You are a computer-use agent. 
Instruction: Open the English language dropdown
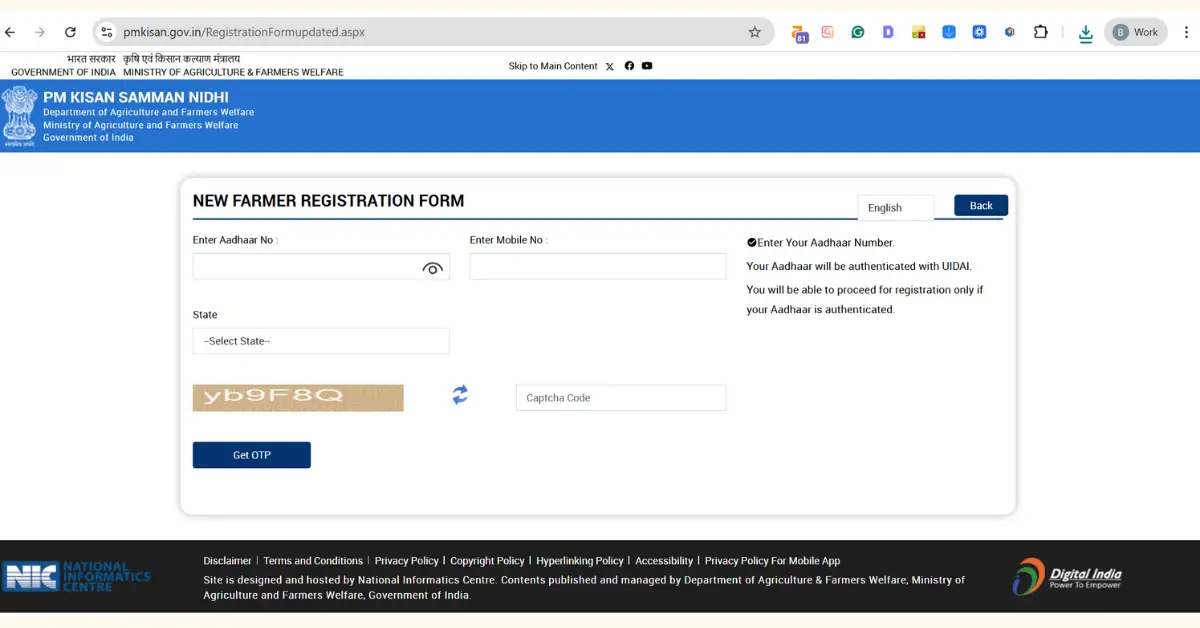coord(895,207)
